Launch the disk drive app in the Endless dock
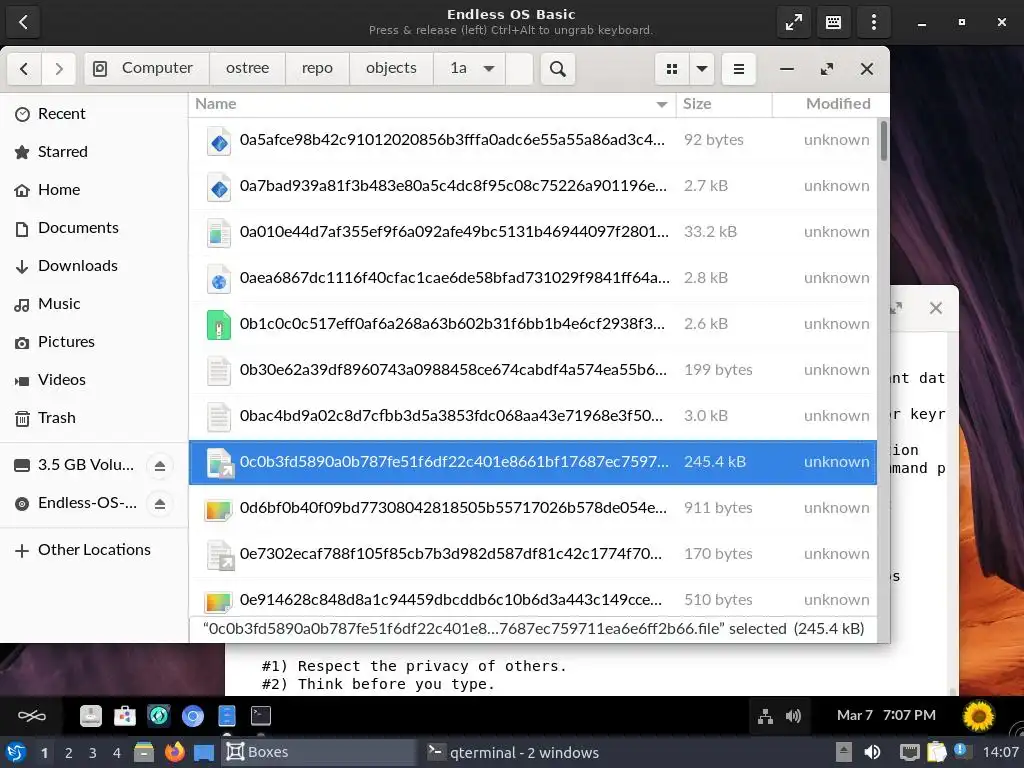The image size is (1024, 768). coord(91,716)
